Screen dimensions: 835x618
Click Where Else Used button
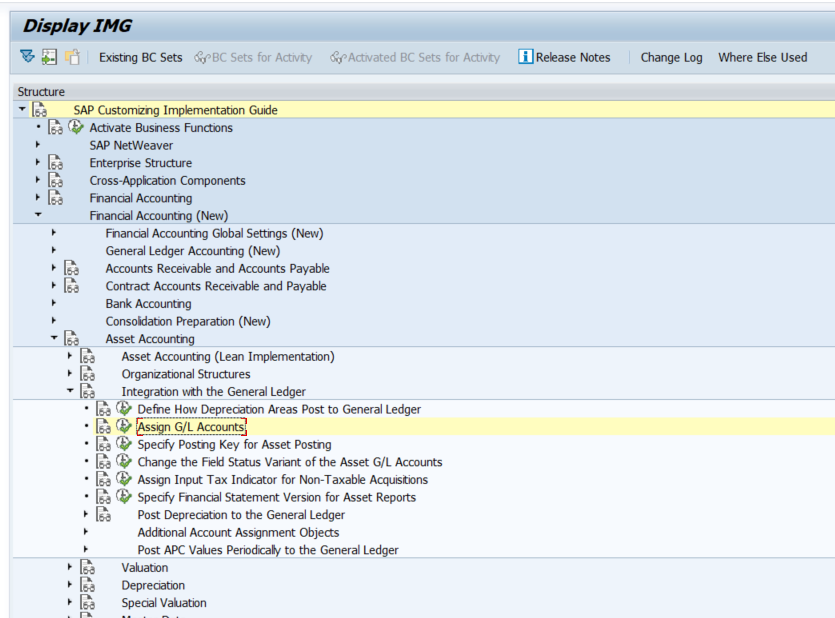[x=762, y=57]
